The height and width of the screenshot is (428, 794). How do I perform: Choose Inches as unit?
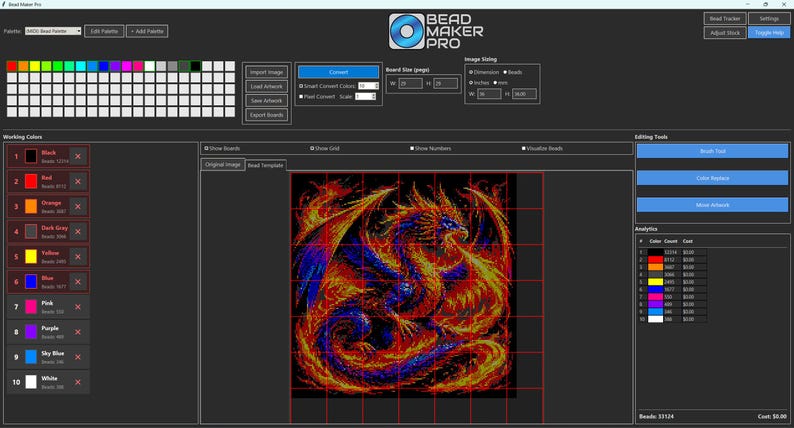coord(471,83)
